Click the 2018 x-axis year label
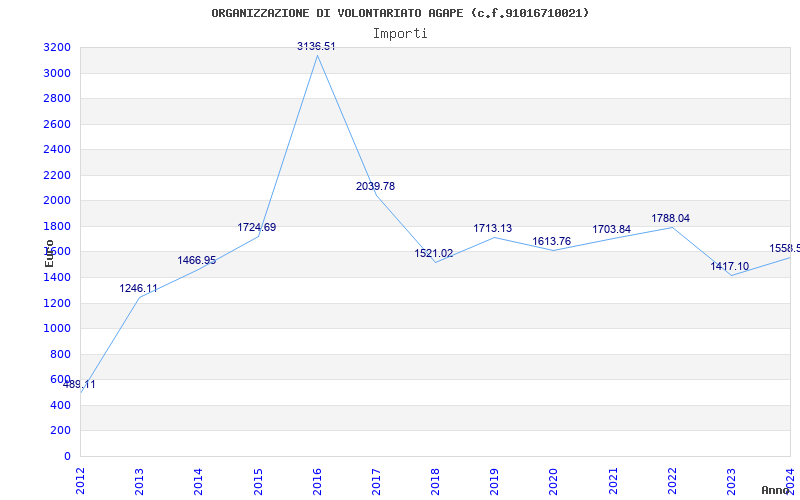The height and width of the screenshot is (500, 800). click(435, 482)
